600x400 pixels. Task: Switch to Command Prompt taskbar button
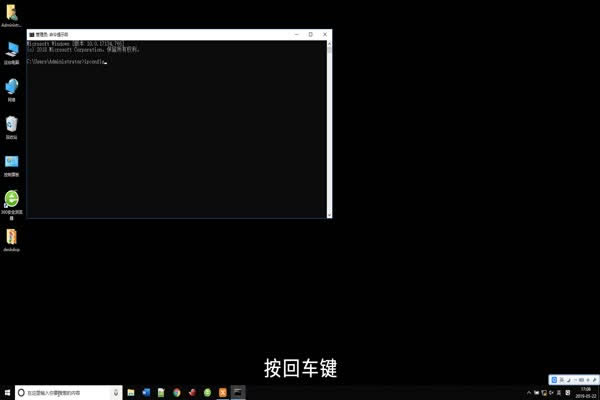pyautogui.click(x=238, y=393)
